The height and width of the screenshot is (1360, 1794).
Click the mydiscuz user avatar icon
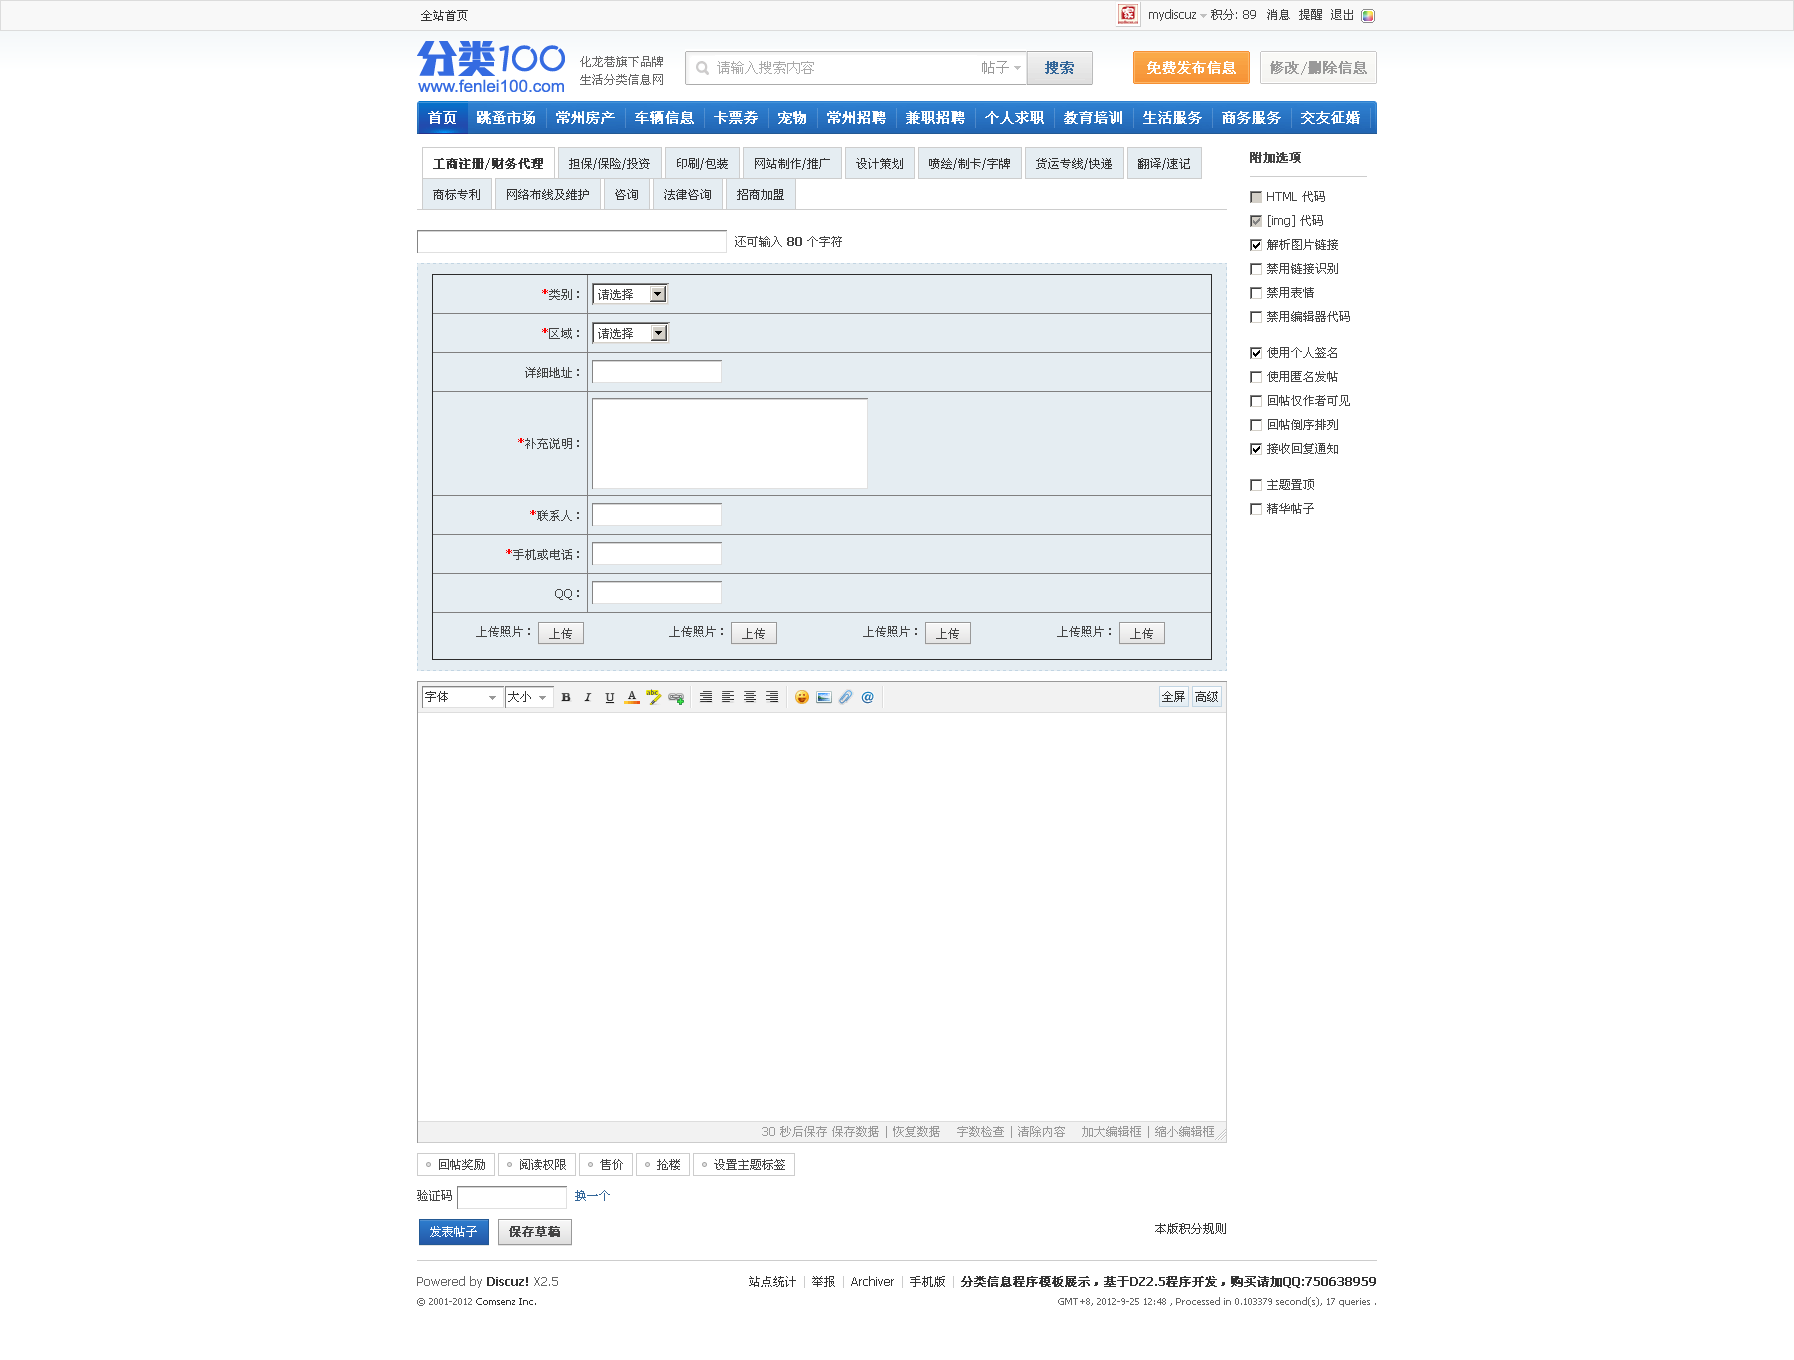(1128, 14)
